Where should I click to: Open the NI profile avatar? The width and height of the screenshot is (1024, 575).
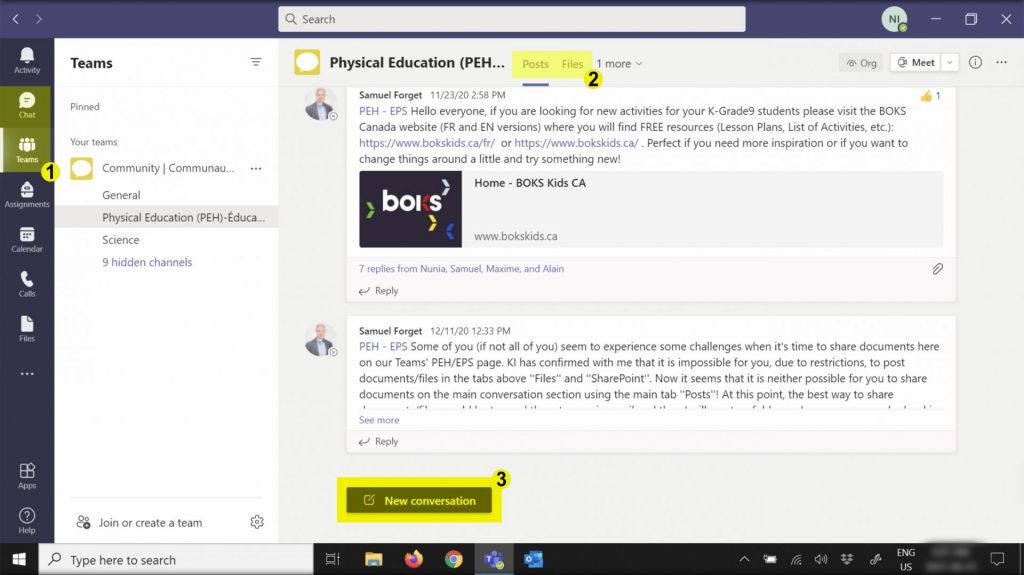[x=894, y=19]
